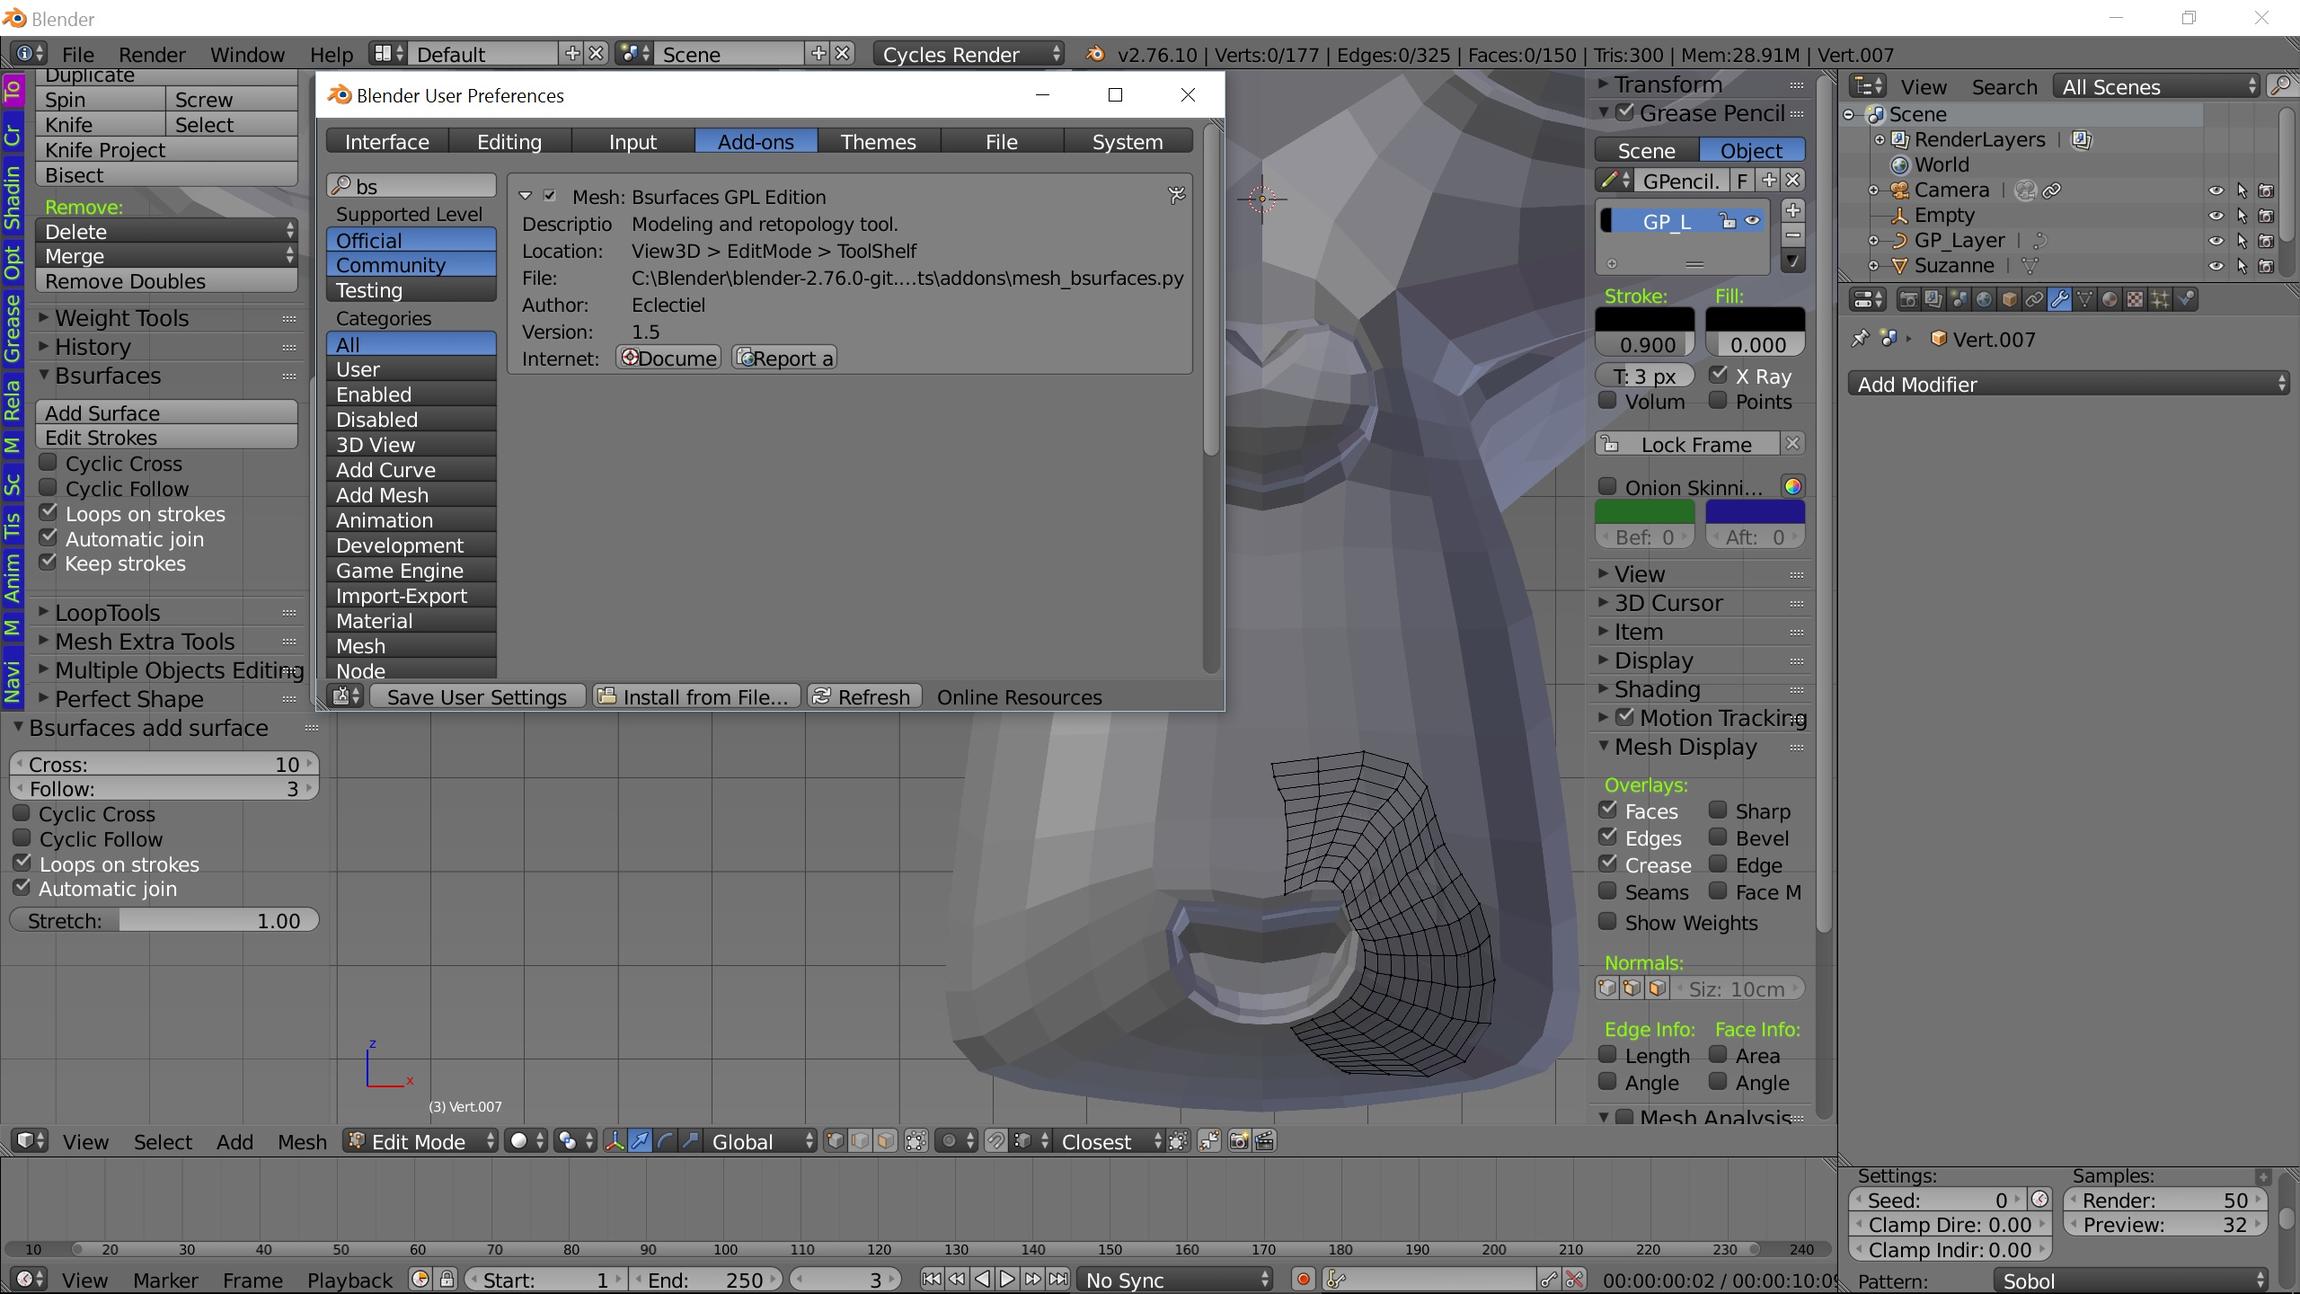This screenshot has height=1294, width=2300.
Task: Switch to the System preferences tab
Action: point(1127,141)
